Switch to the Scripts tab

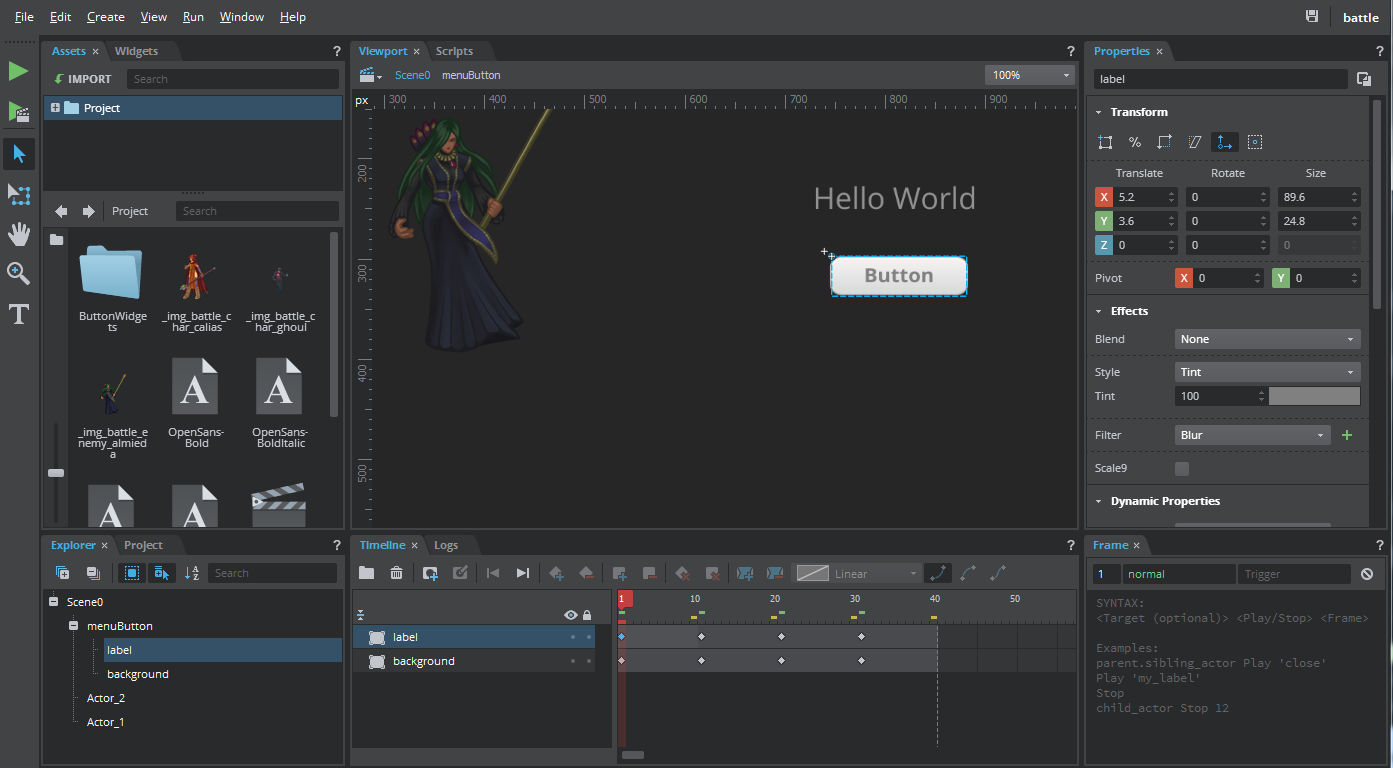point(454,51)
